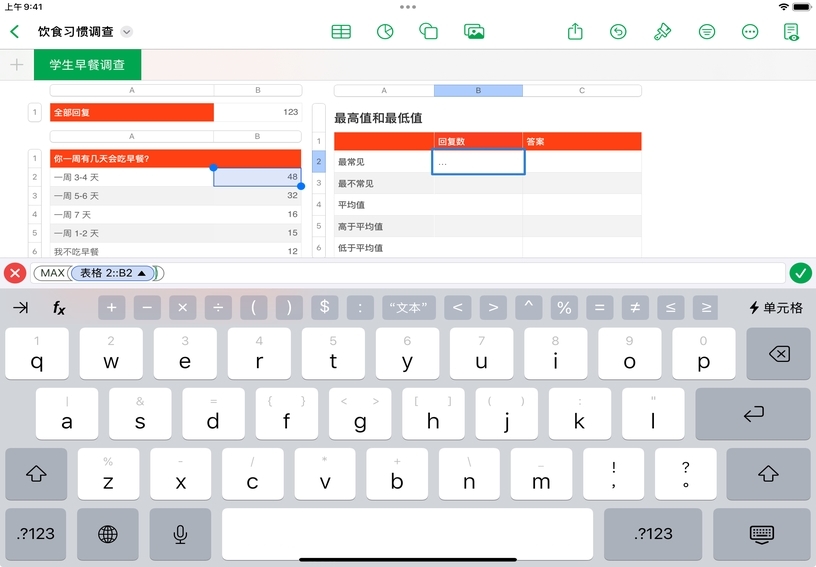Confirm formula with green checkmark
This screenshot has width=816, height=567.
800,273
